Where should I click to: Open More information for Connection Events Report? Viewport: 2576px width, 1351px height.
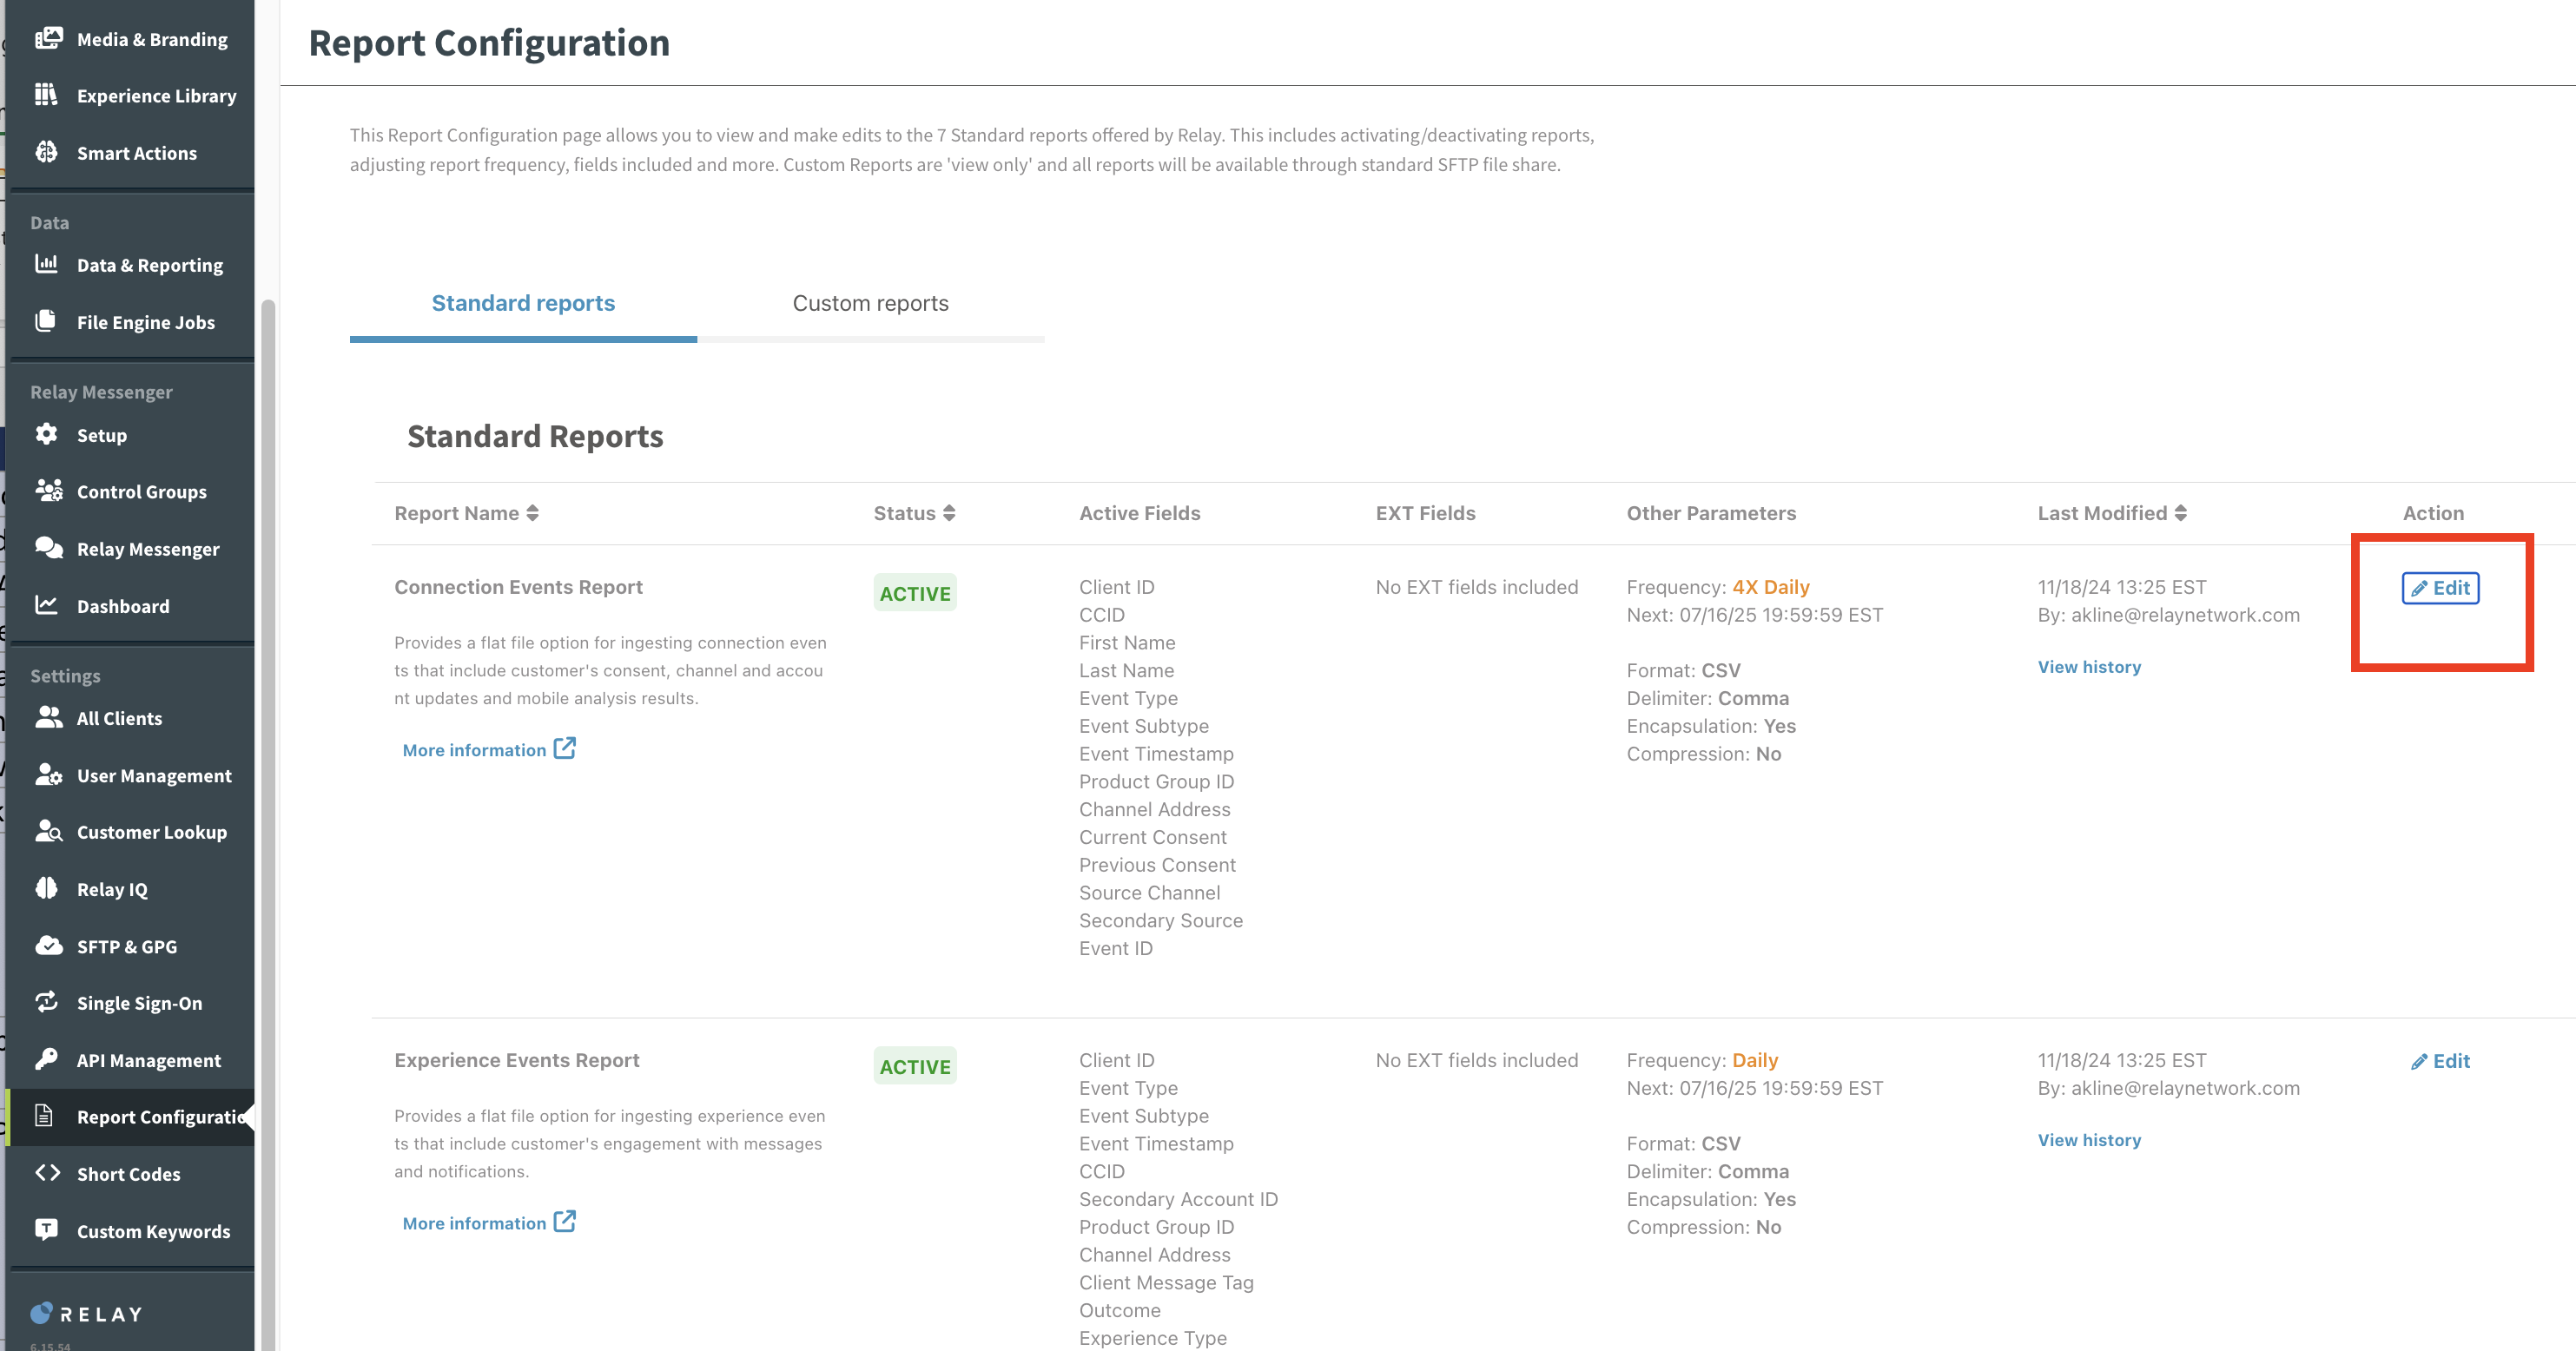coord(489,750)
